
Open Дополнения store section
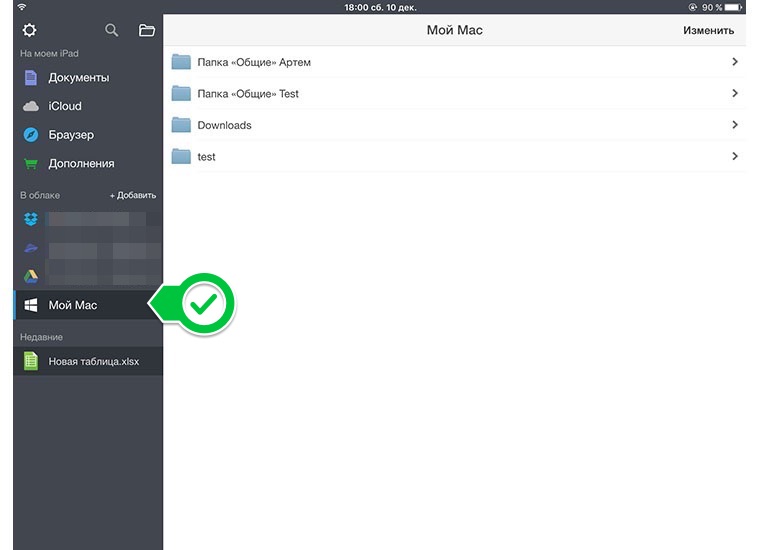tap(88, 163)
